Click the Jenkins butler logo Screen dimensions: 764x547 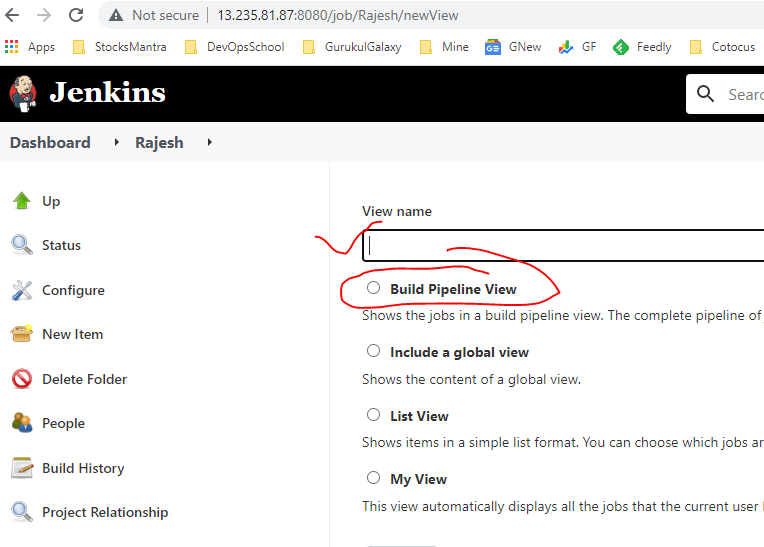(24, 93)
